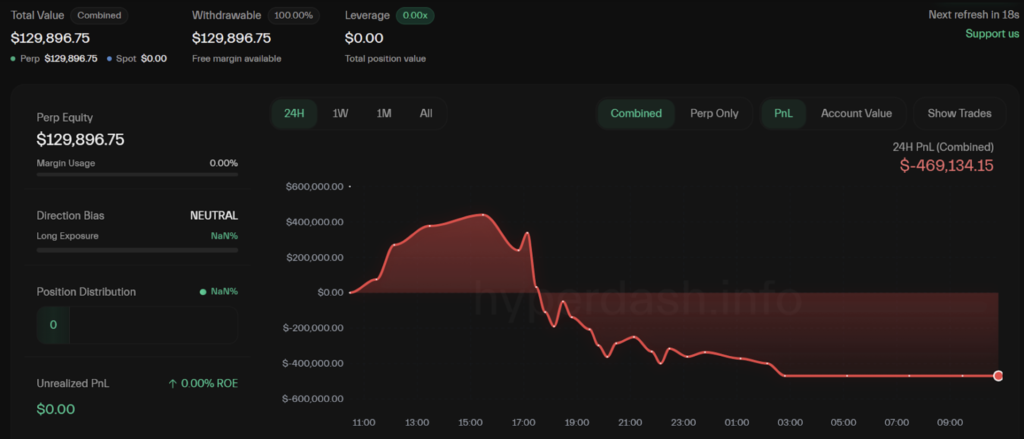
Task: Select the PnL chart mode
Action: (783, 113)
